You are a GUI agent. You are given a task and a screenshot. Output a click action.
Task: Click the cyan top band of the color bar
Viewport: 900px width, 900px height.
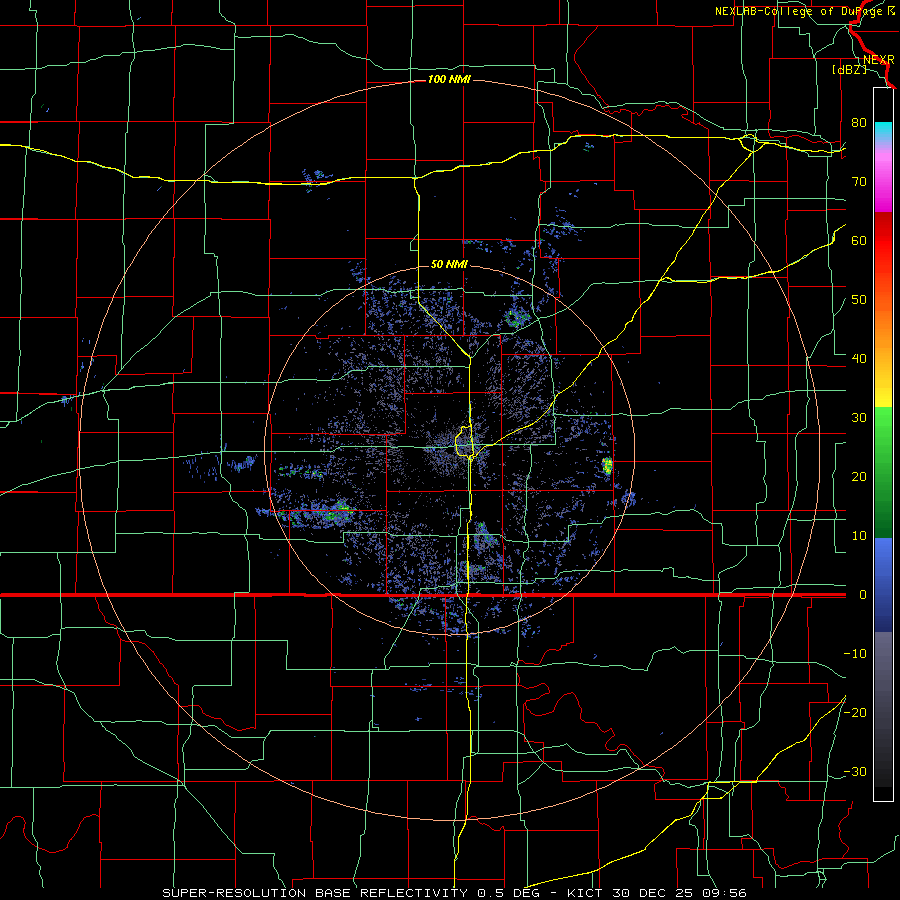(883, 132)
